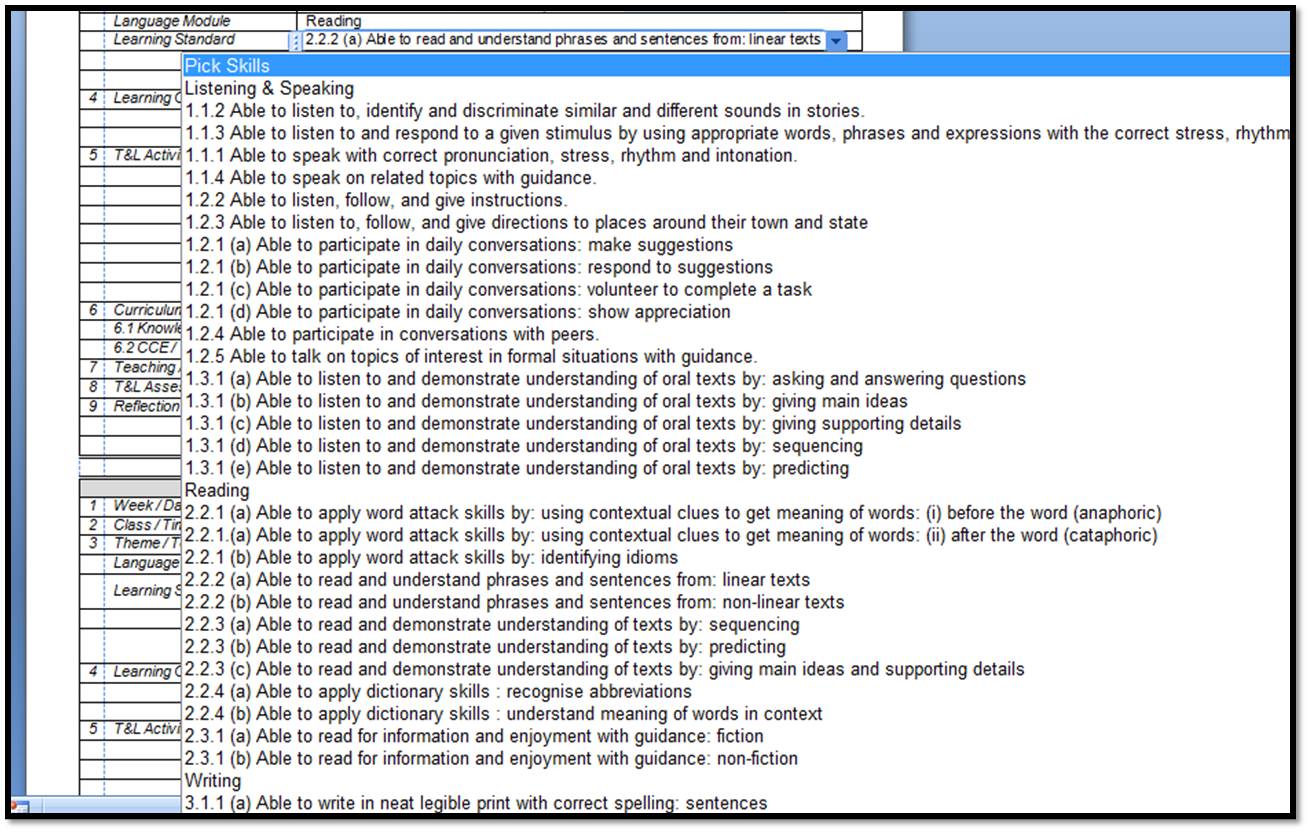The height and width of the screenshot is (832, 1309).
Task: Click the row 7 Teaching label cell
Action: coord(145,367)
